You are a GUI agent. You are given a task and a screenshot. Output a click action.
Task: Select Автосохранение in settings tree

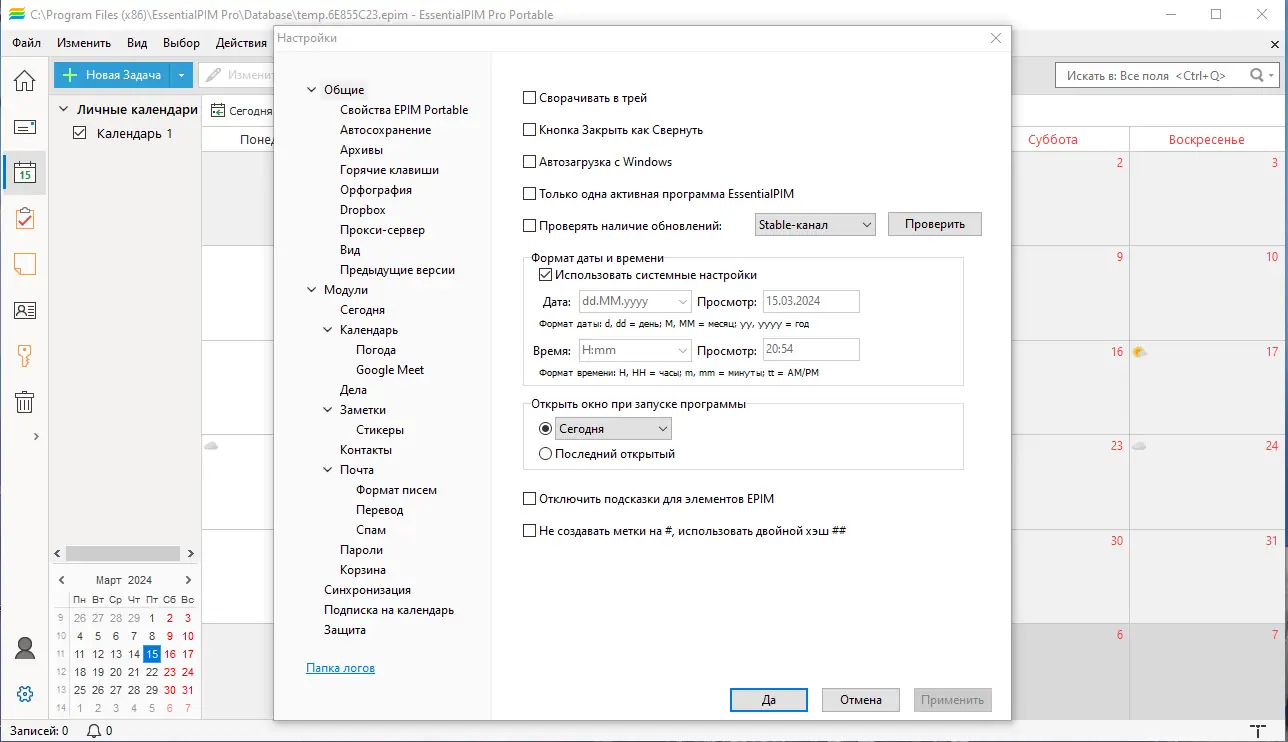point(386,130)
